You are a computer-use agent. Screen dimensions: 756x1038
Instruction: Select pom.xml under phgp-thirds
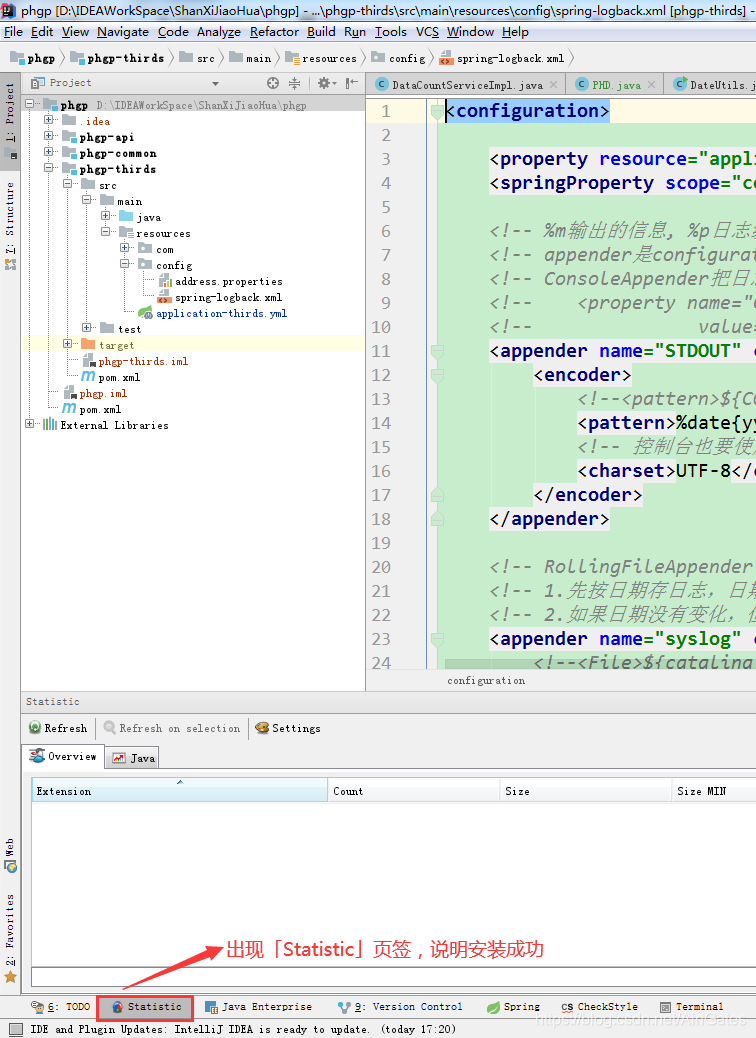(111, 377)
